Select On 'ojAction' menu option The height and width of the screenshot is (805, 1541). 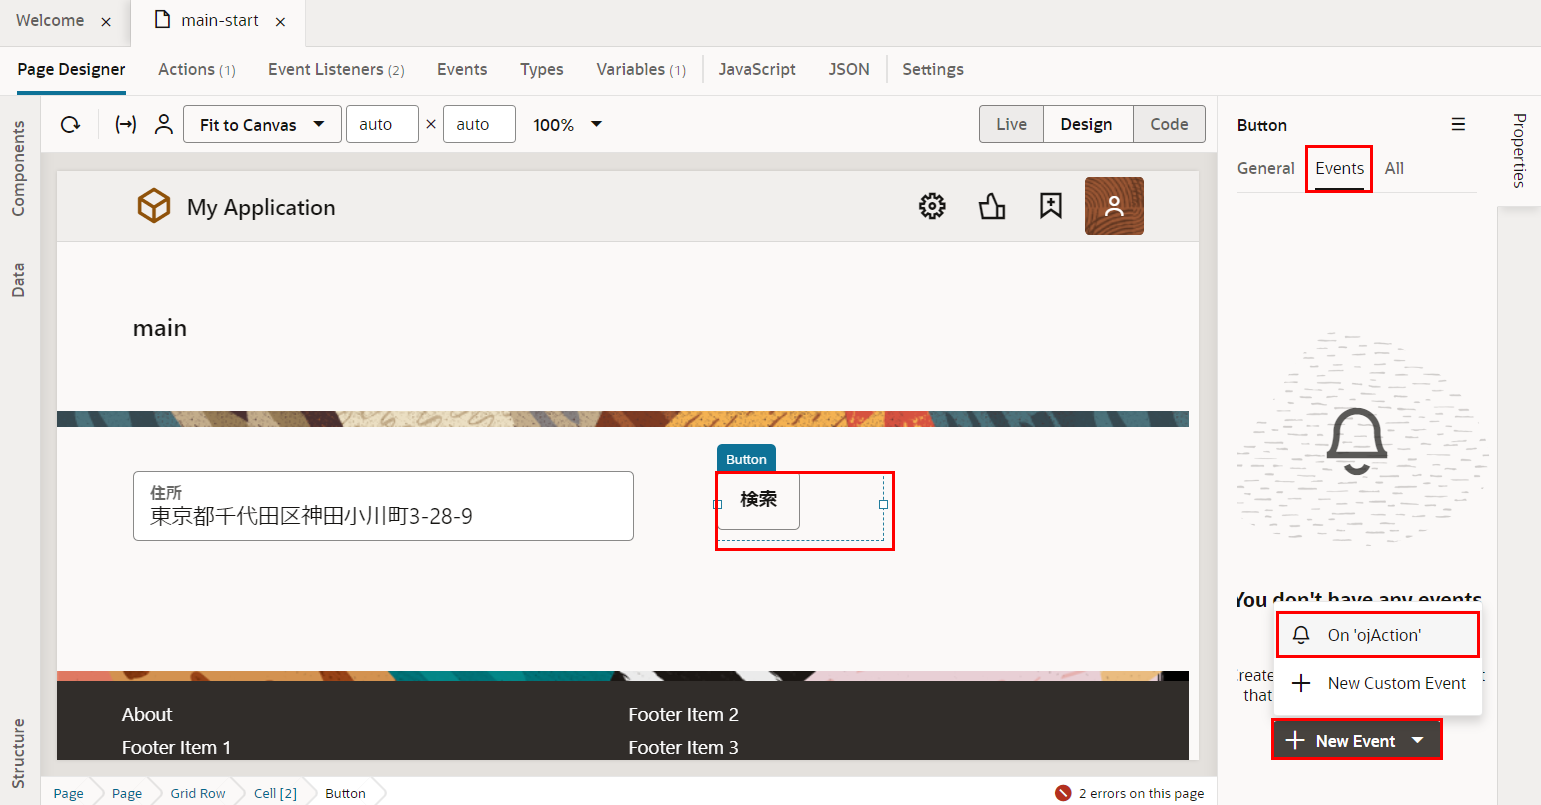[x=1375, y=635]
